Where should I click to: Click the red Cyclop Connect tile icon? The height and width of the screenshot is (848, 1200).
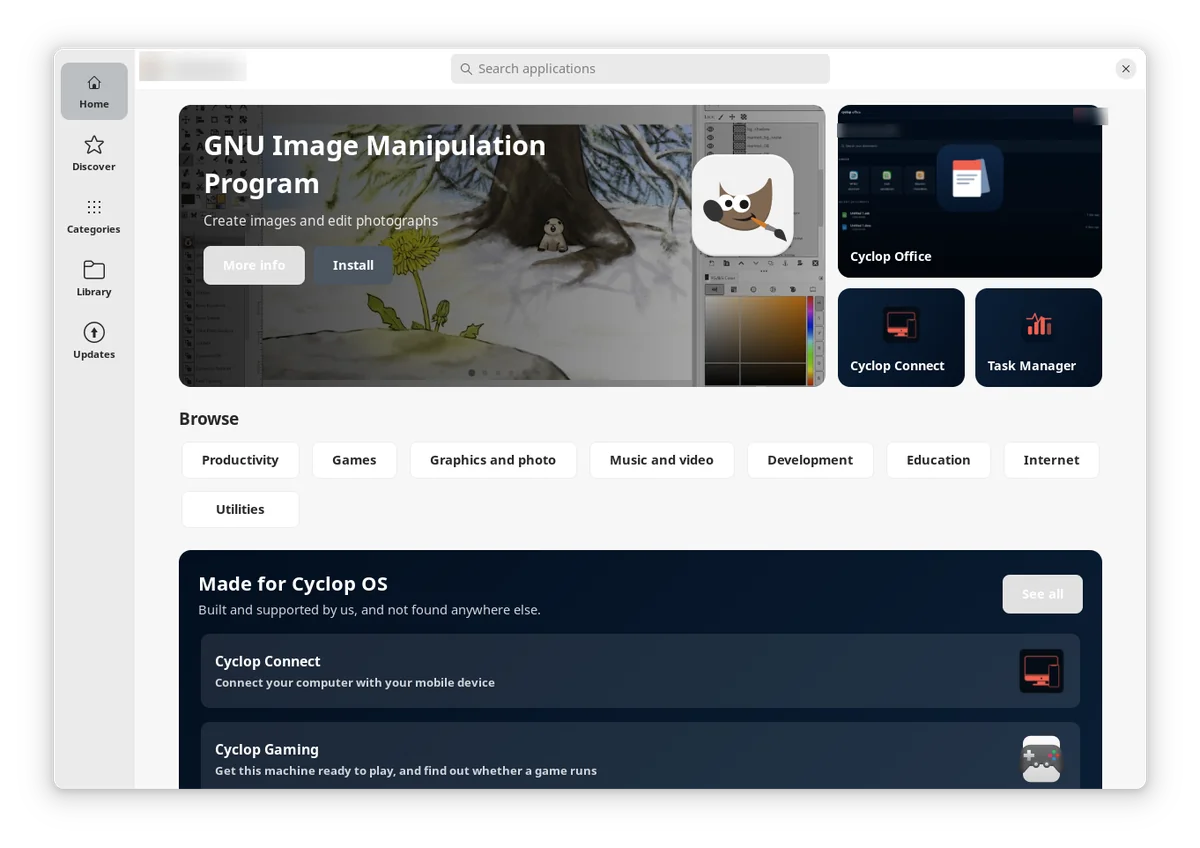point(901,324)
